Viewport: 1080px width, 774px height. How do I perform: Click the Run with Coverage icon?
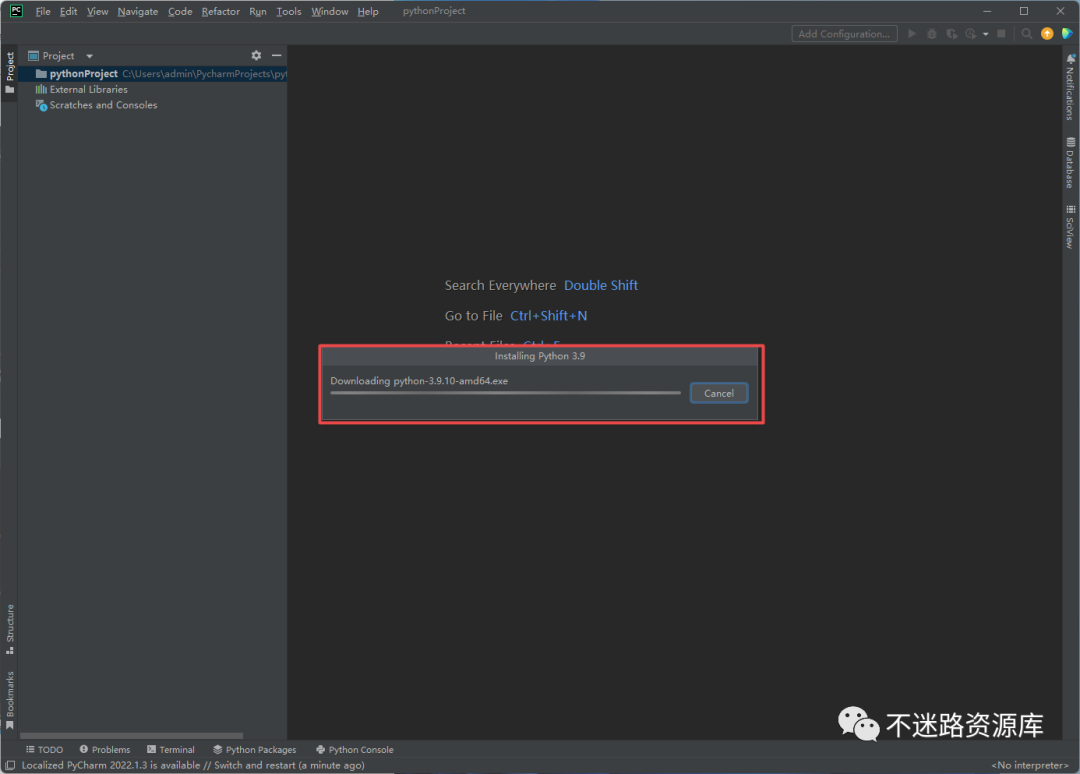pyautogui.click(x=952, y=34)
